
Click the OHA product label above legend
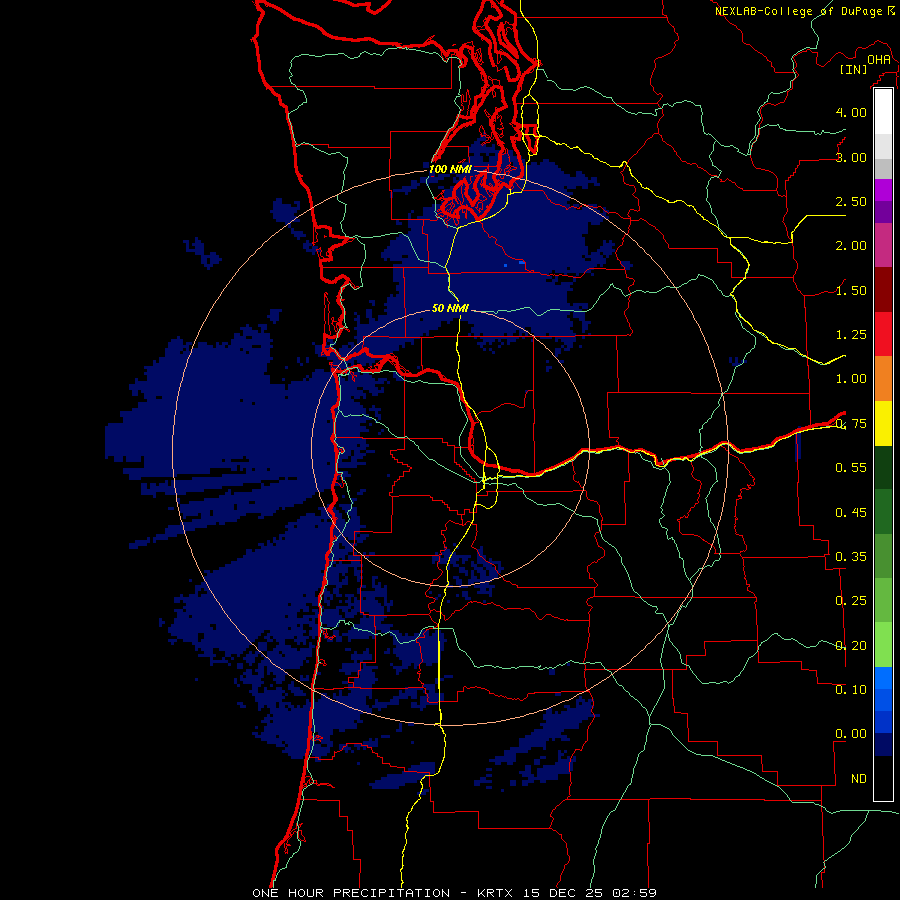(x=879, y=59)
